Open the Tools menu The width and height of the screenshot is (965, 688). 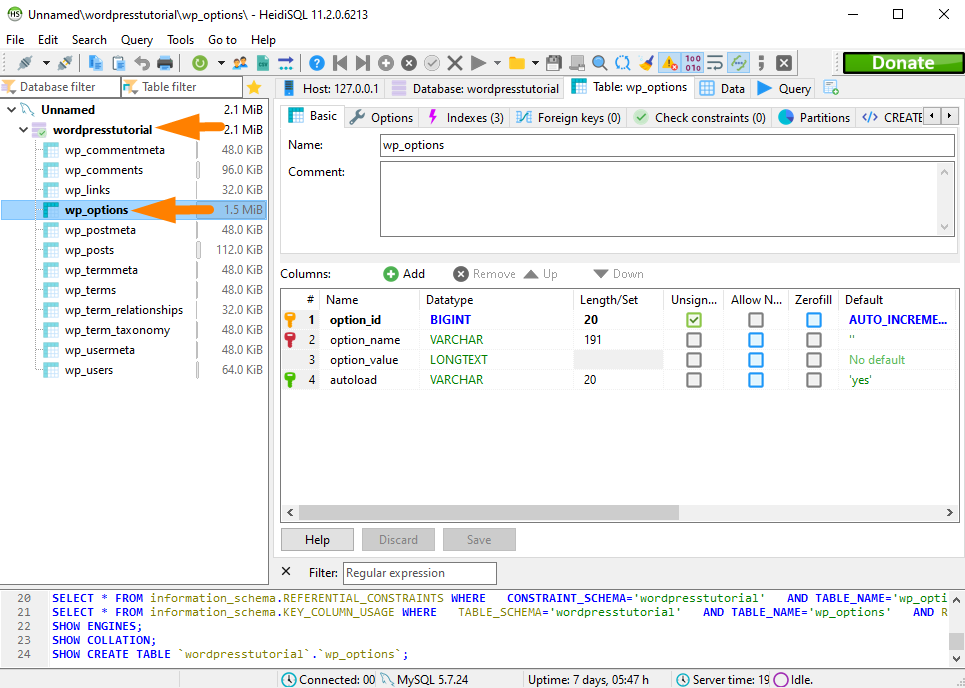point(180,40)
